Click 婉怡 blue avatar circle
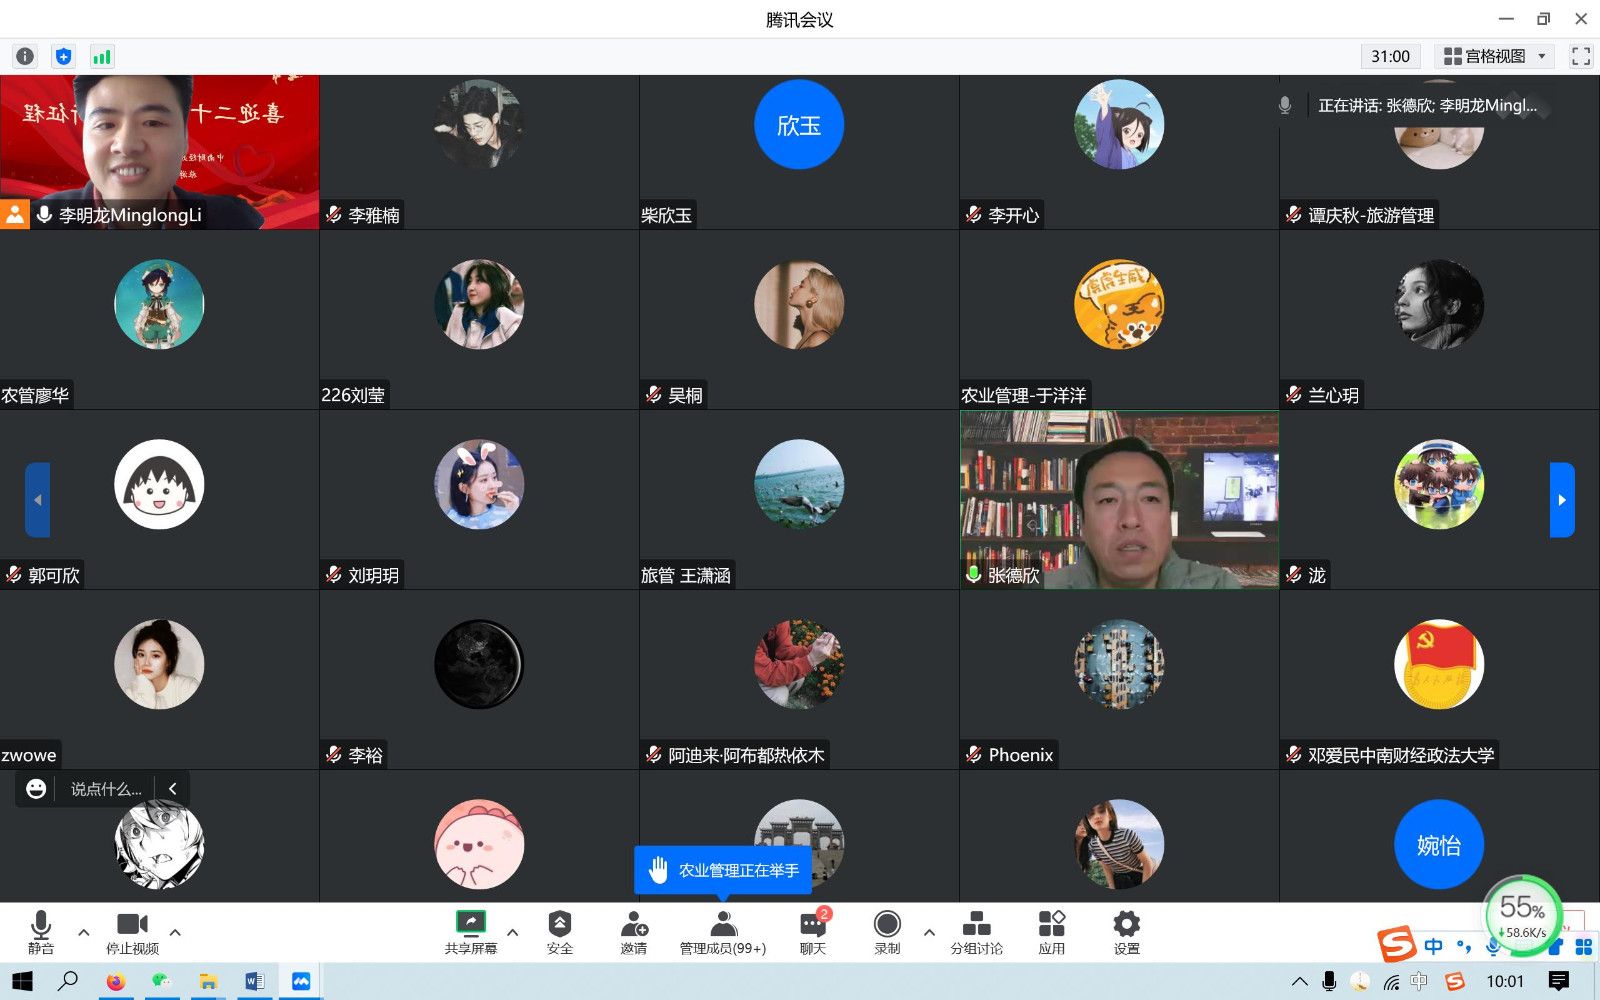The image size is (1600, 1000). click(x=1439, y=844)
